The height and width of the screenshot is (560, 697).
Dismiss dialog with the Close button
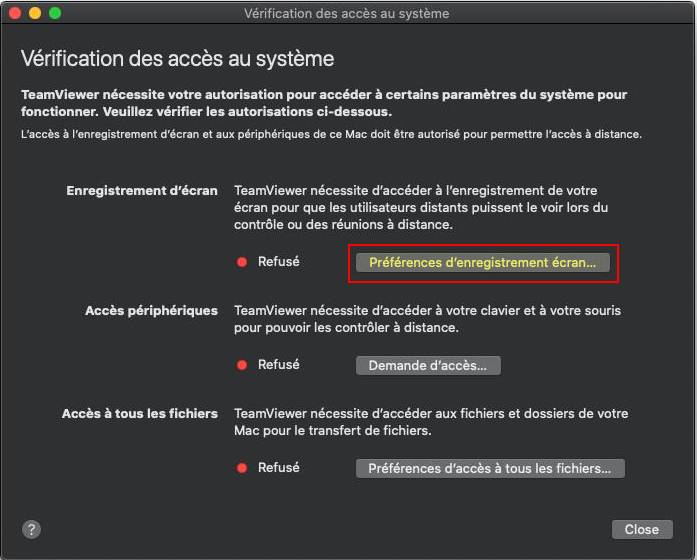pos(642,529)
